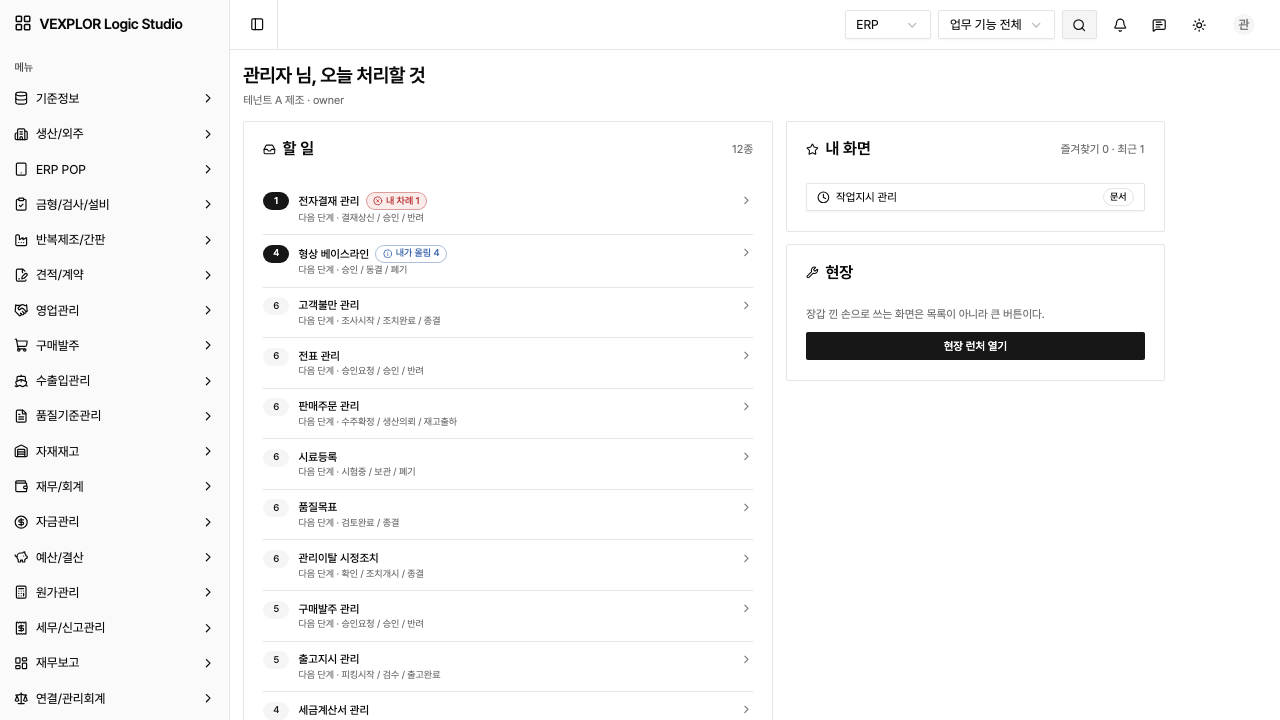Click the 자재재고 warehouse icon
This screenshot has height=720, width=1280.
pyautogui.click(x=21, y=451)
